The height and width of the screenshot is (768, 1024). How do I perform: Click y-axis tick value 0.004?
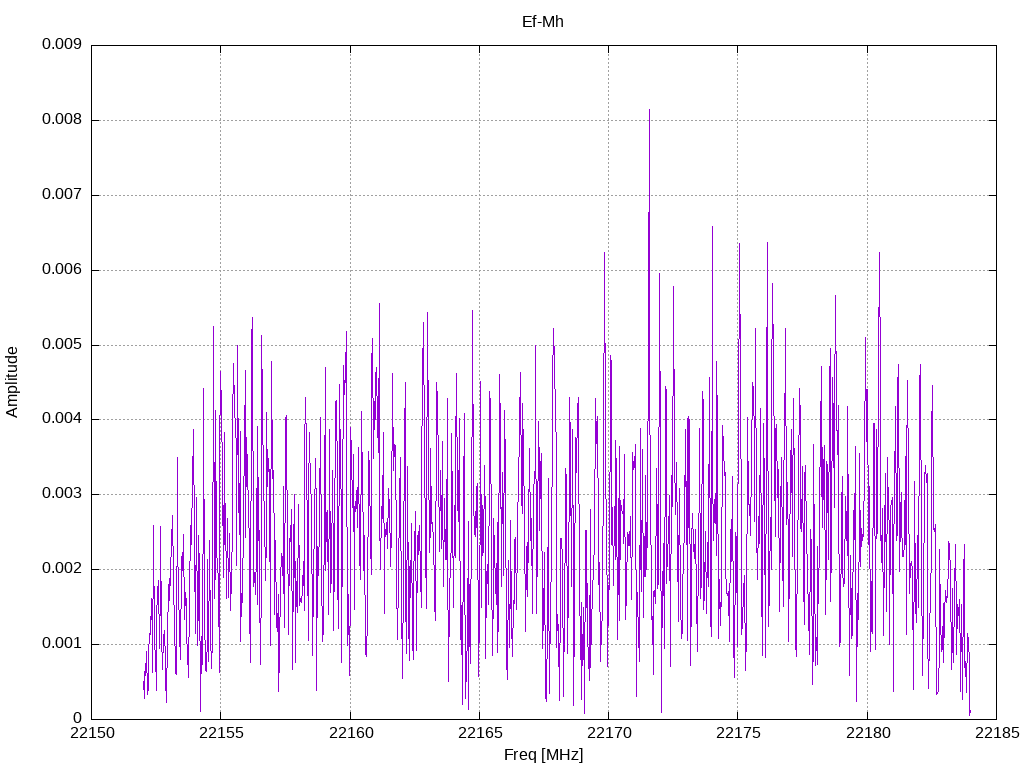(x=62, y=419)
